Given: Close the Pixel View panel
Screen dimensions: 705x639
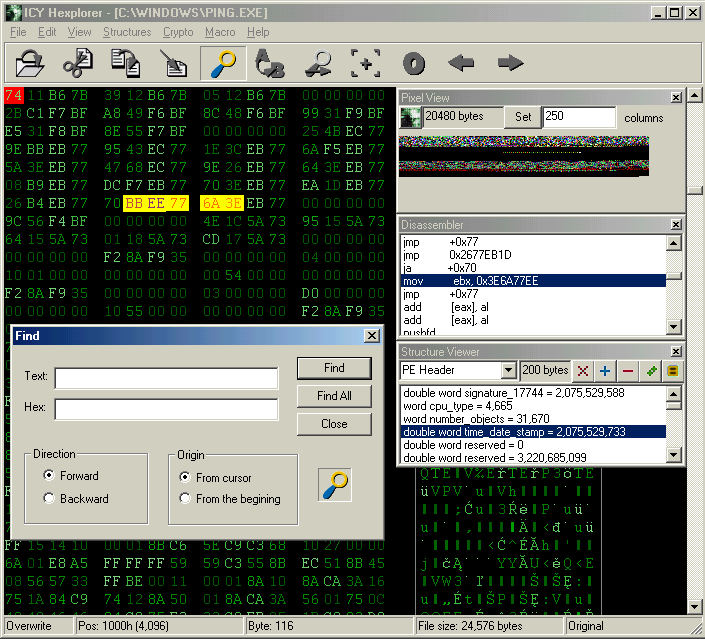Looking at the screenshot, I should (676, 97).
